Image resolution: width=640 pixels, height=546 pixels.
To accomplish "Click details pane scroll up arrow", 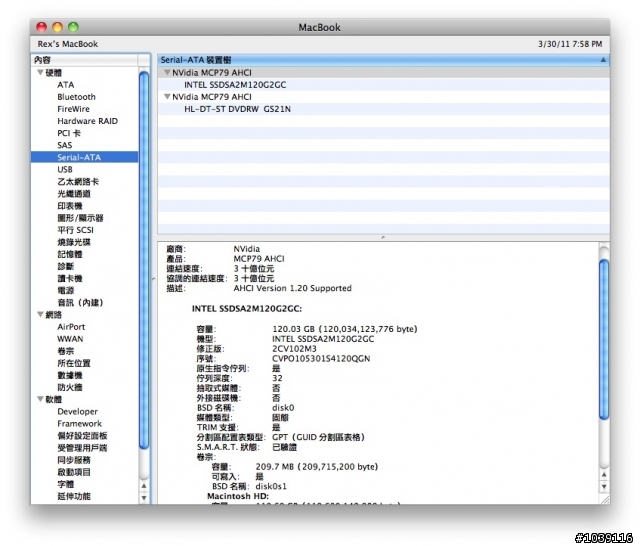I will pyautogui.click(x=604, y=475).
